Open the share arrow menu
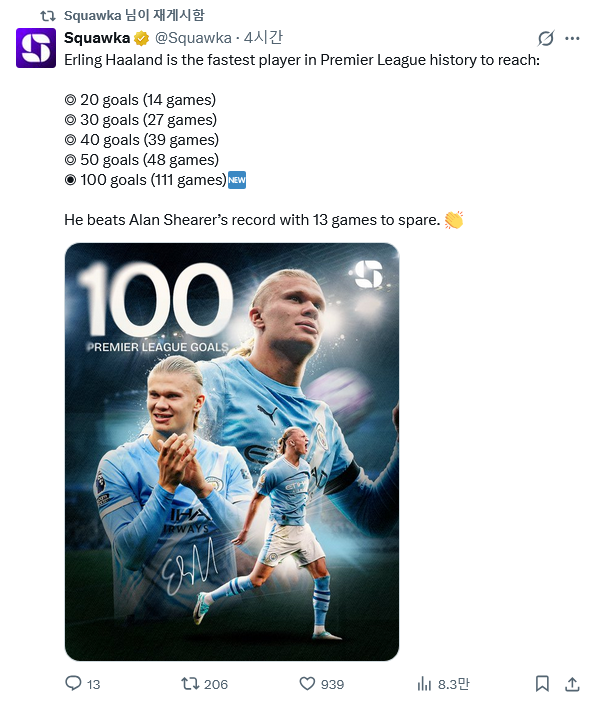 point(572,684)
